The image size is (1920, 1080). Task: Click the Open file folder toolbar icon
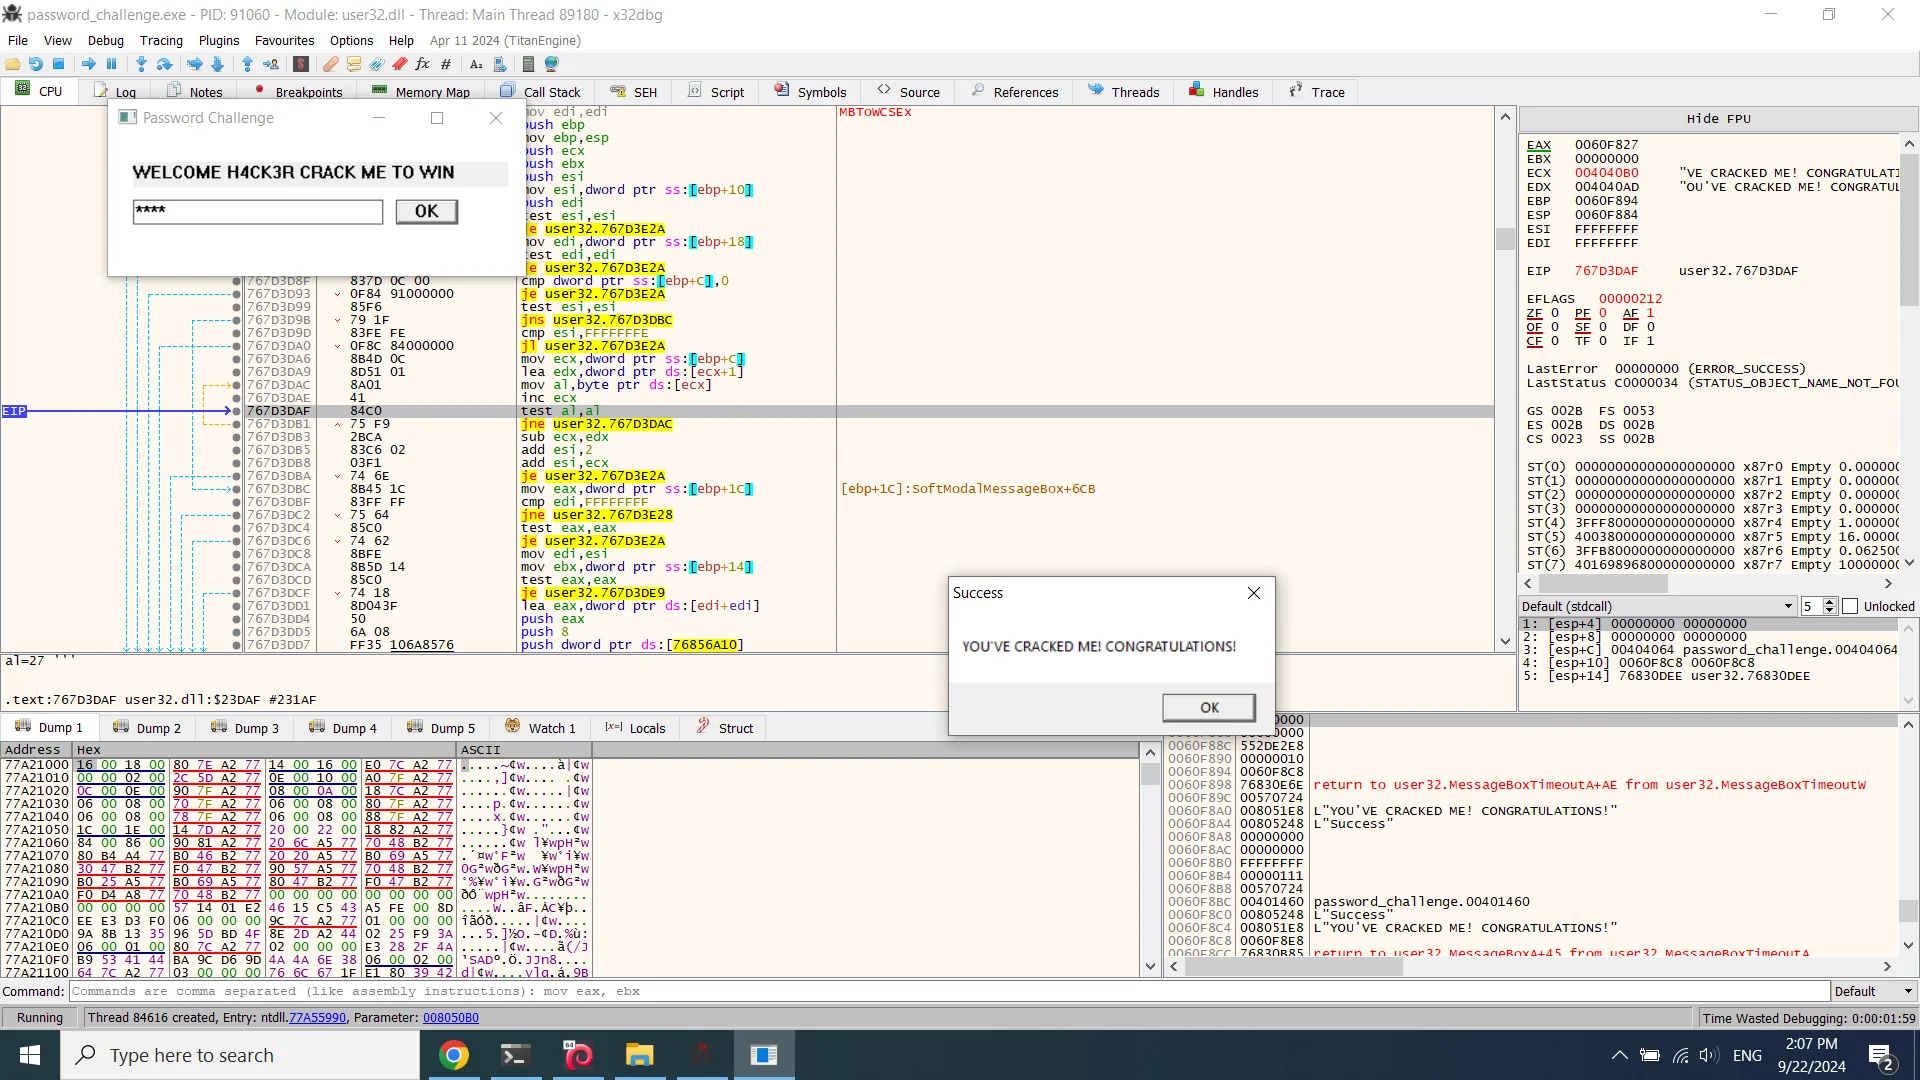click(13, 64)
